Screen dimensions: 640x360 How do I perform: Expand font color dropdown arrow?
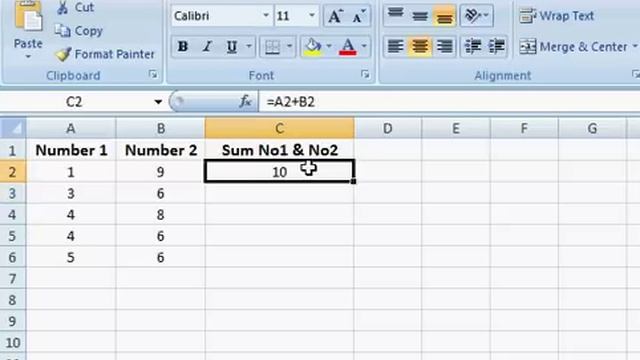click(x=364, y=47)
